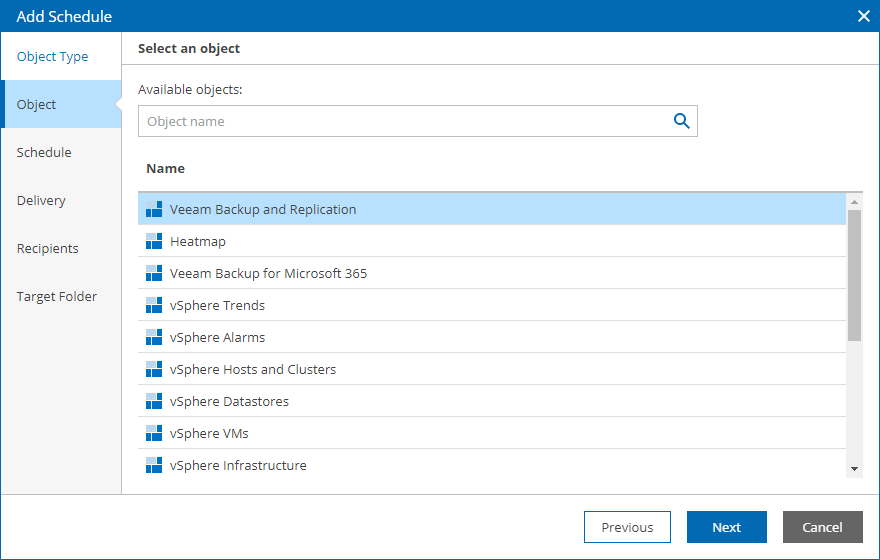880x560 pixels.
Task: Select the 'Heatmap' row
Action: 492,241
